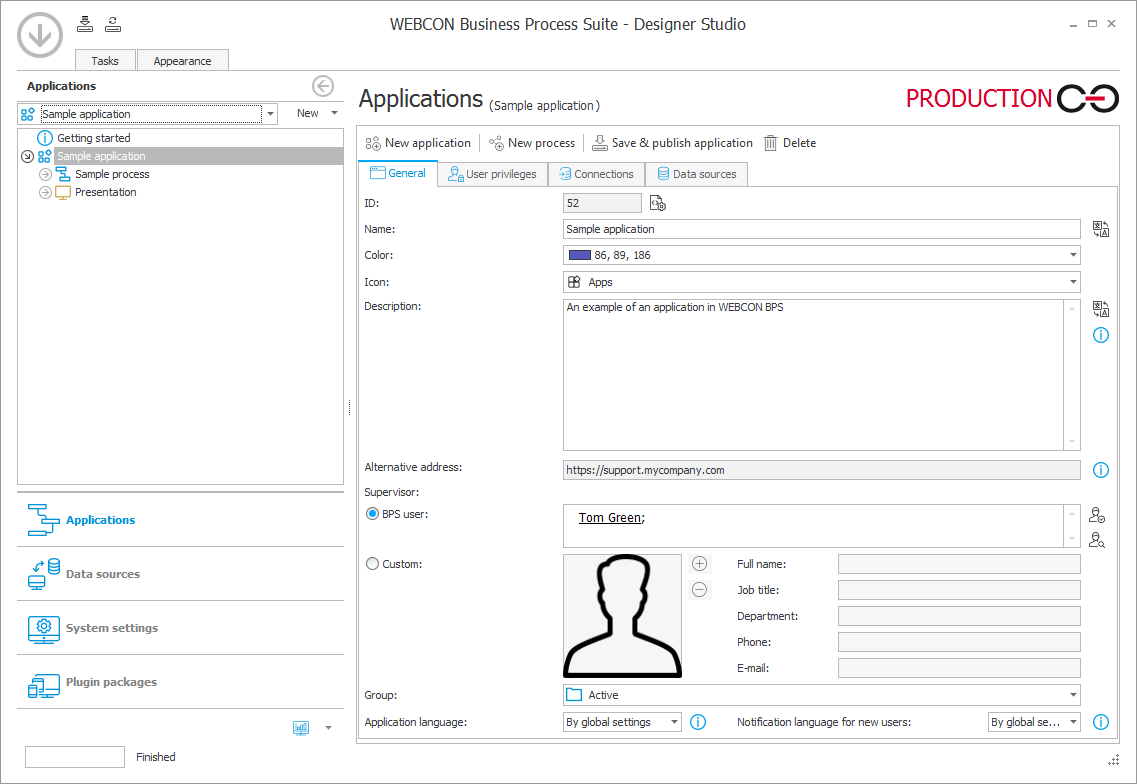Image resolution: width=1137 pixels, height=784 pixels.
Task: Click the upper user icon beside BPS user field
Action: [1097, 515]
